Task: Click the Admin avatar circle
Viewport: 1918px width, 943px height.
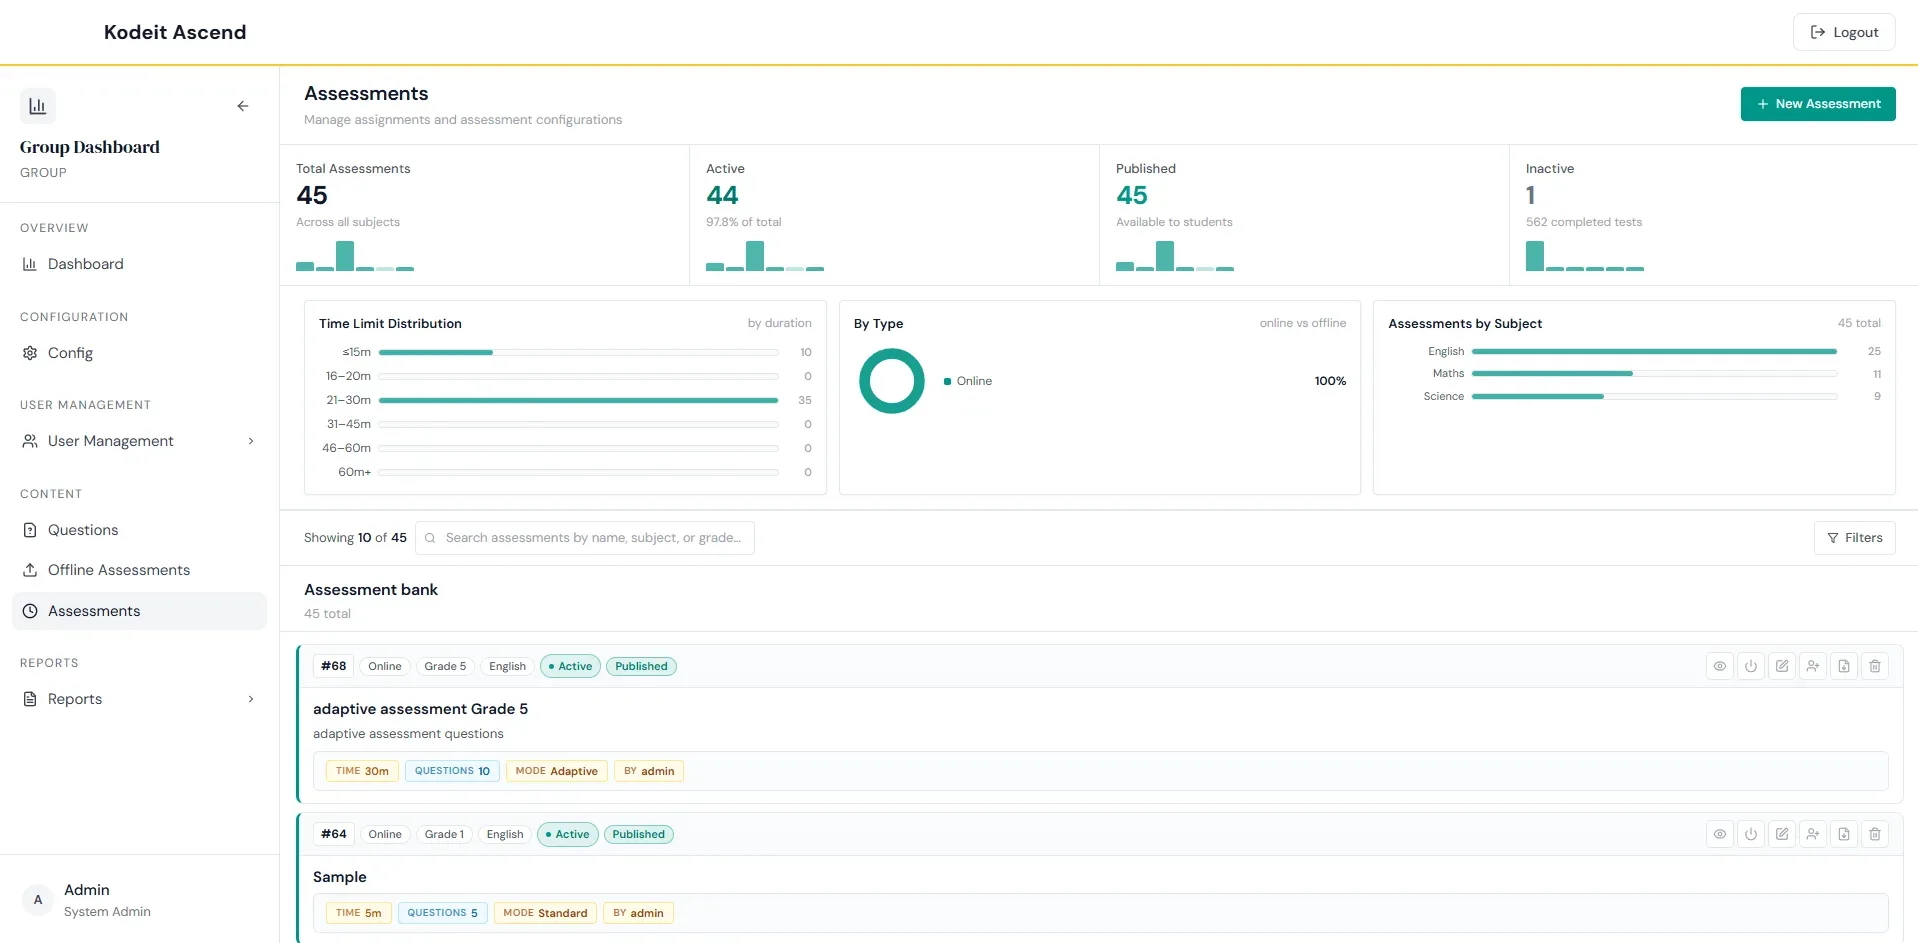Action: coord(38,900)
